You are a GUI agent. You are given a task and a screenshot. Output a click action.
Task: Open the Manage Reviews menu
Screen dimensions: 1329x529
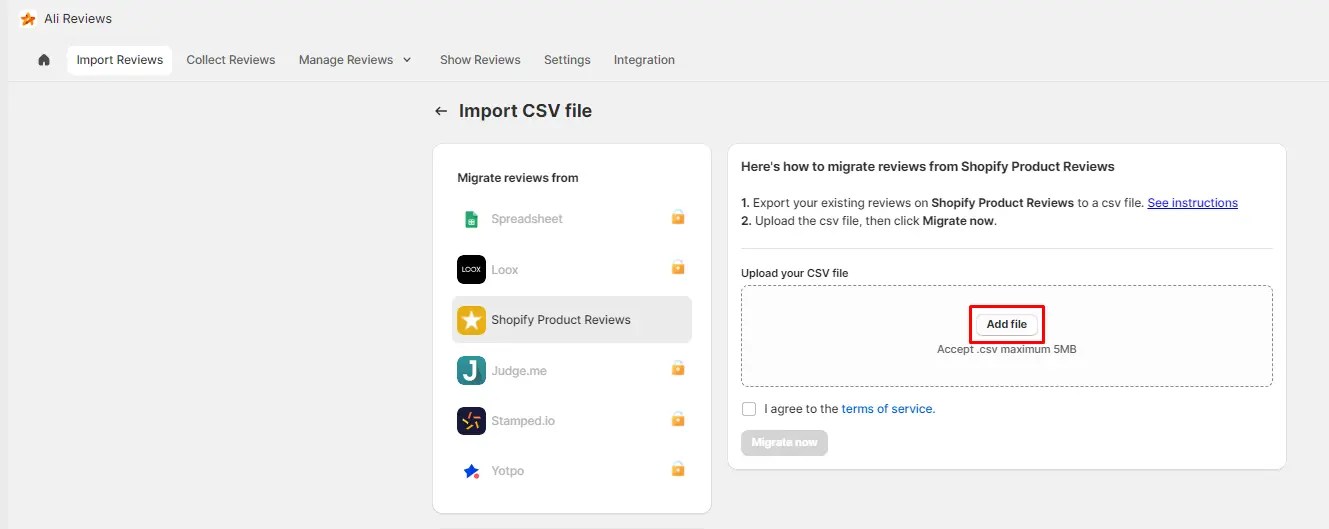pos(355,60)
